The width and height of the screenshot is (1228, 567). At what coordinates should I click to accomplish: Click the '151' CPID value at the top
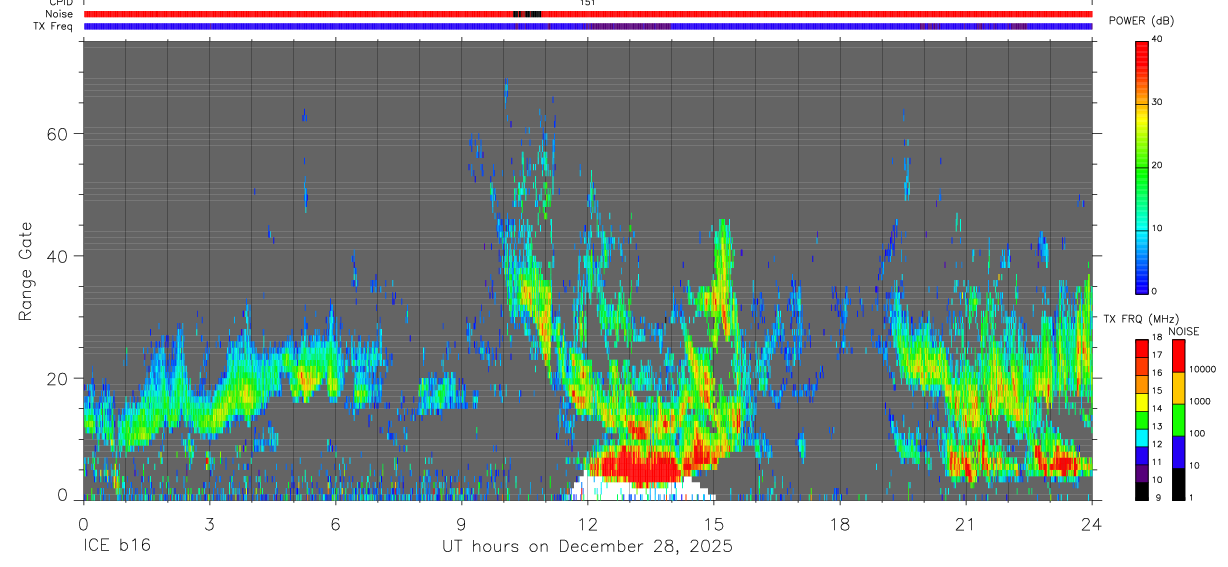pos(588,3)
